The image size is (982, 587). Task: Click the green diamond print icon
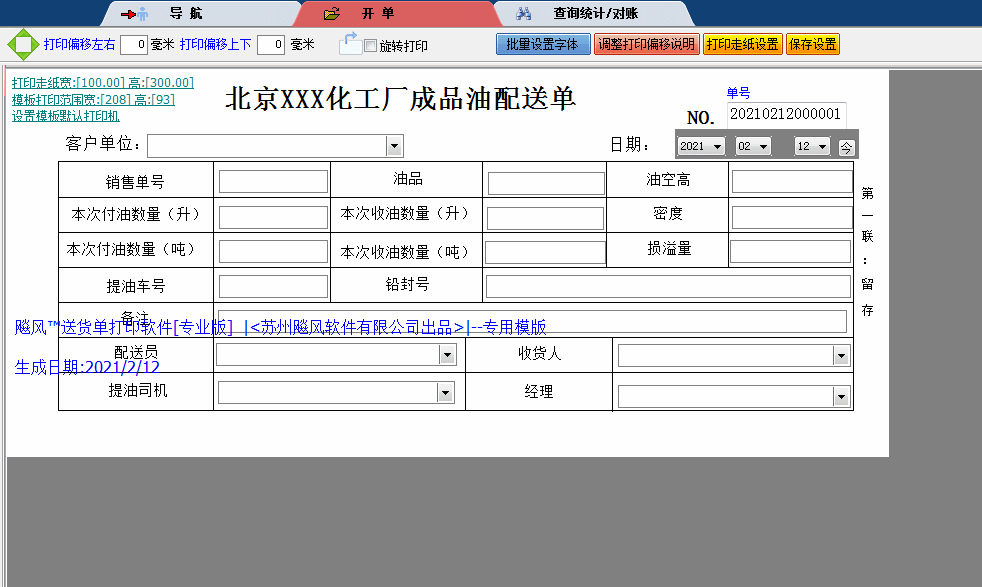(x=17, y=44)
